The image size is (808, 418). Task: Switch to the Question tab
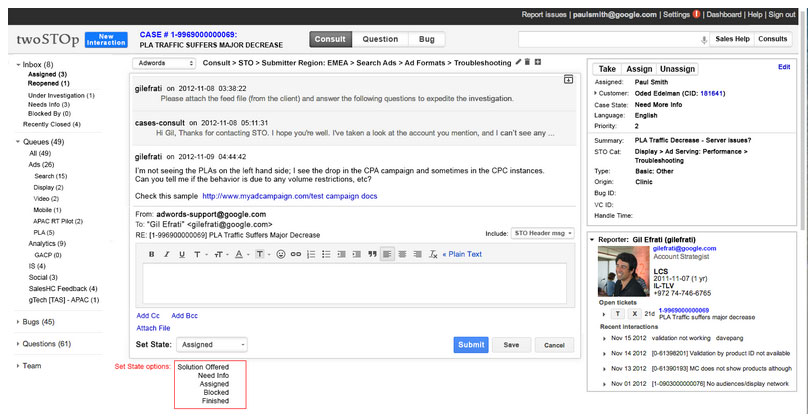click(380, 39)
